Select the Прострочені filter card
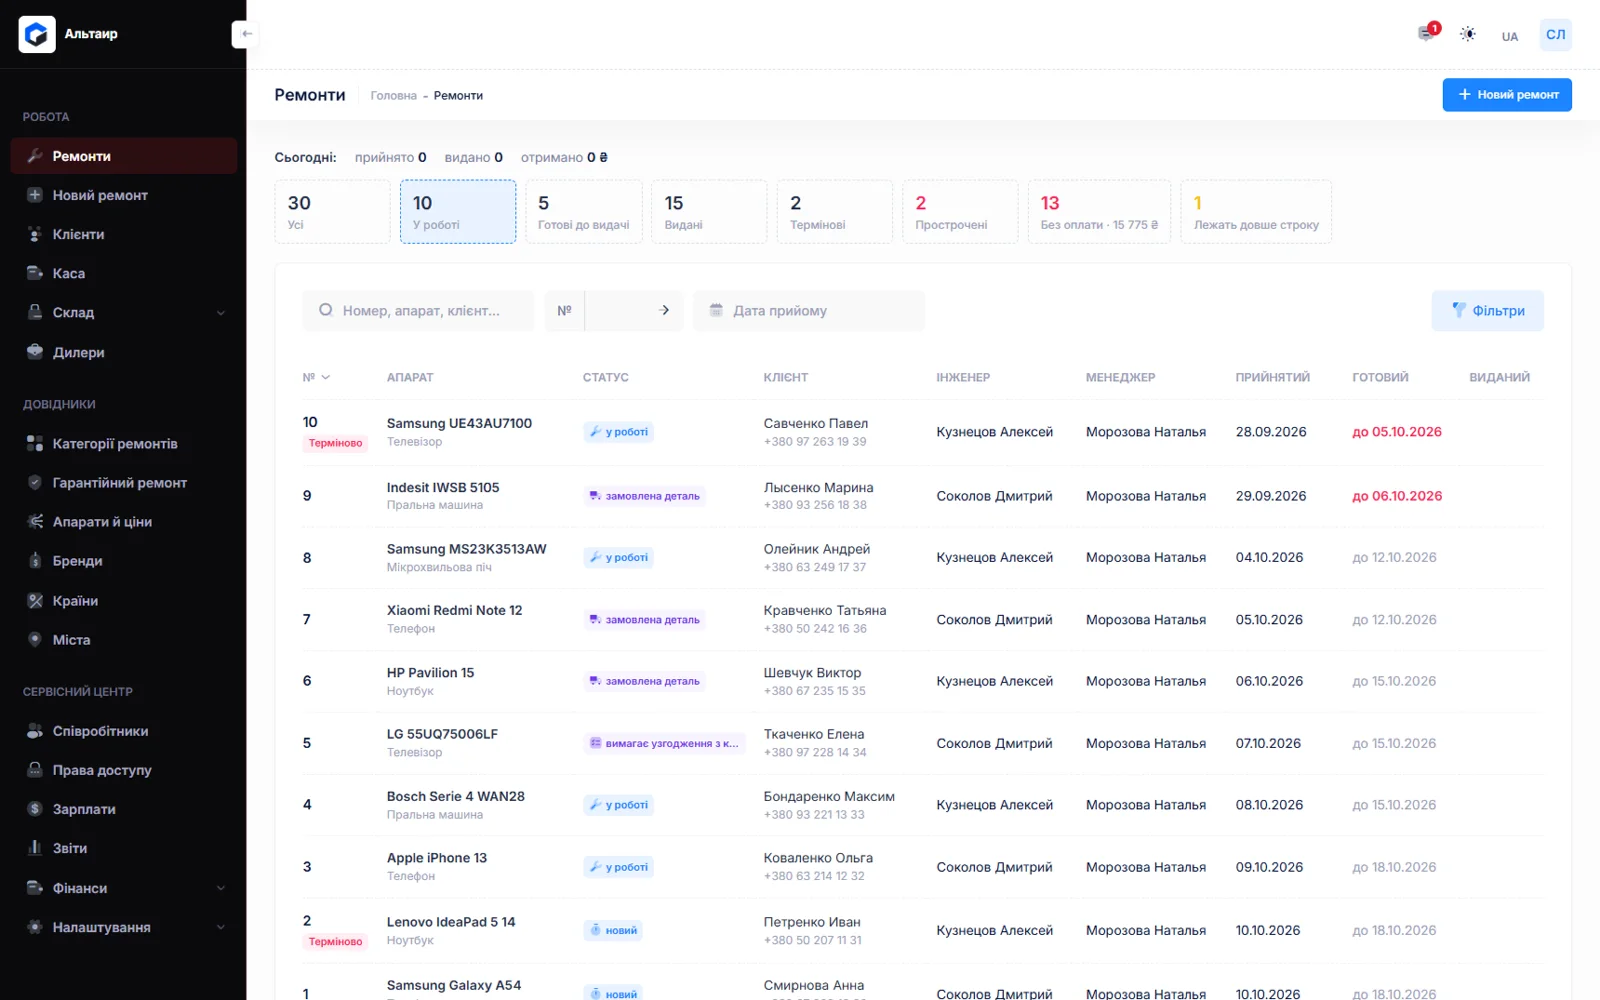Image resolution: width=1600 pixels, height=1000 pixels. tap(960, 212)
